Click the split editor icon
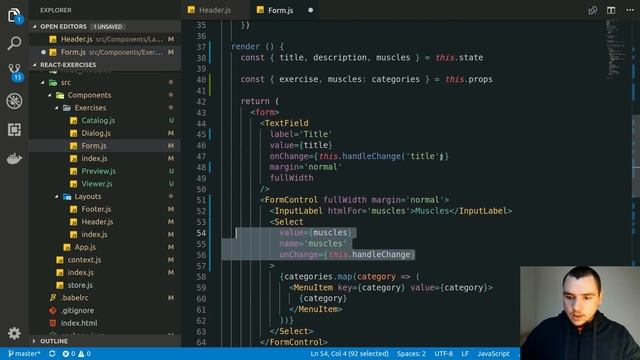Viewport: 640px width, 360px height. pos(611,10)
